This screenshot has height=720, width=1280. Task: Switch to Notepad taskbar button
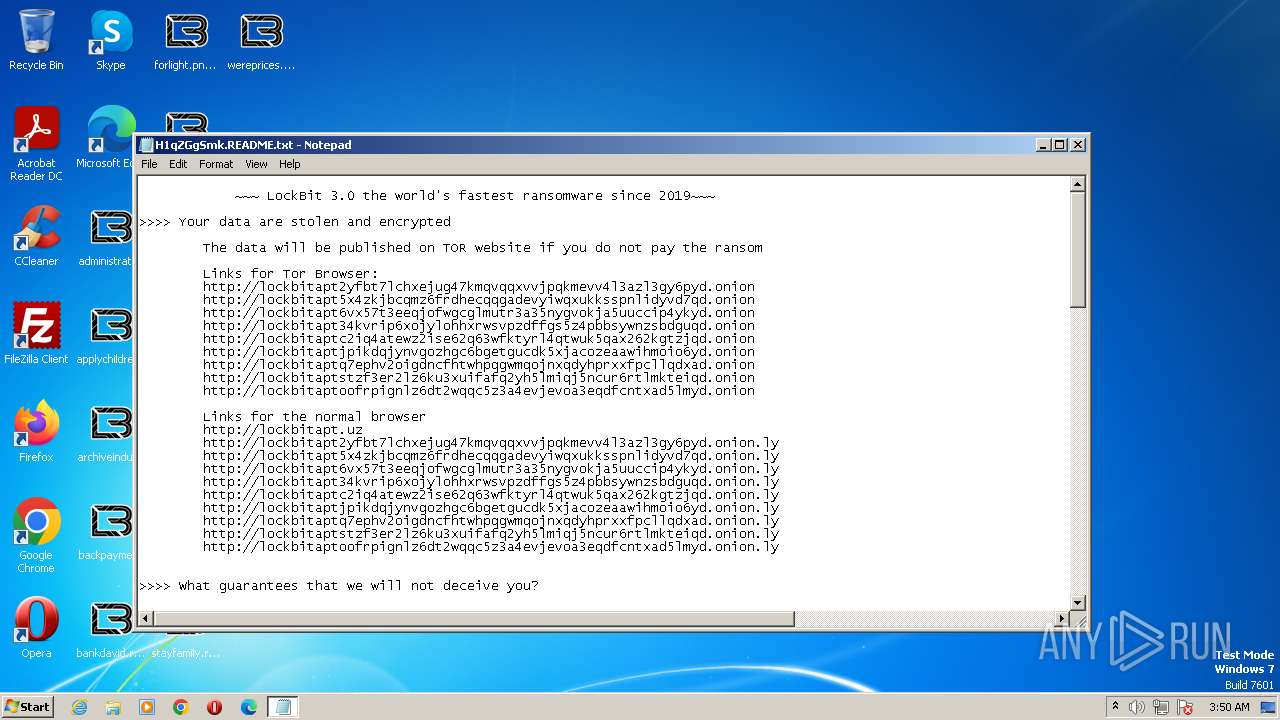tap(283, 707)
